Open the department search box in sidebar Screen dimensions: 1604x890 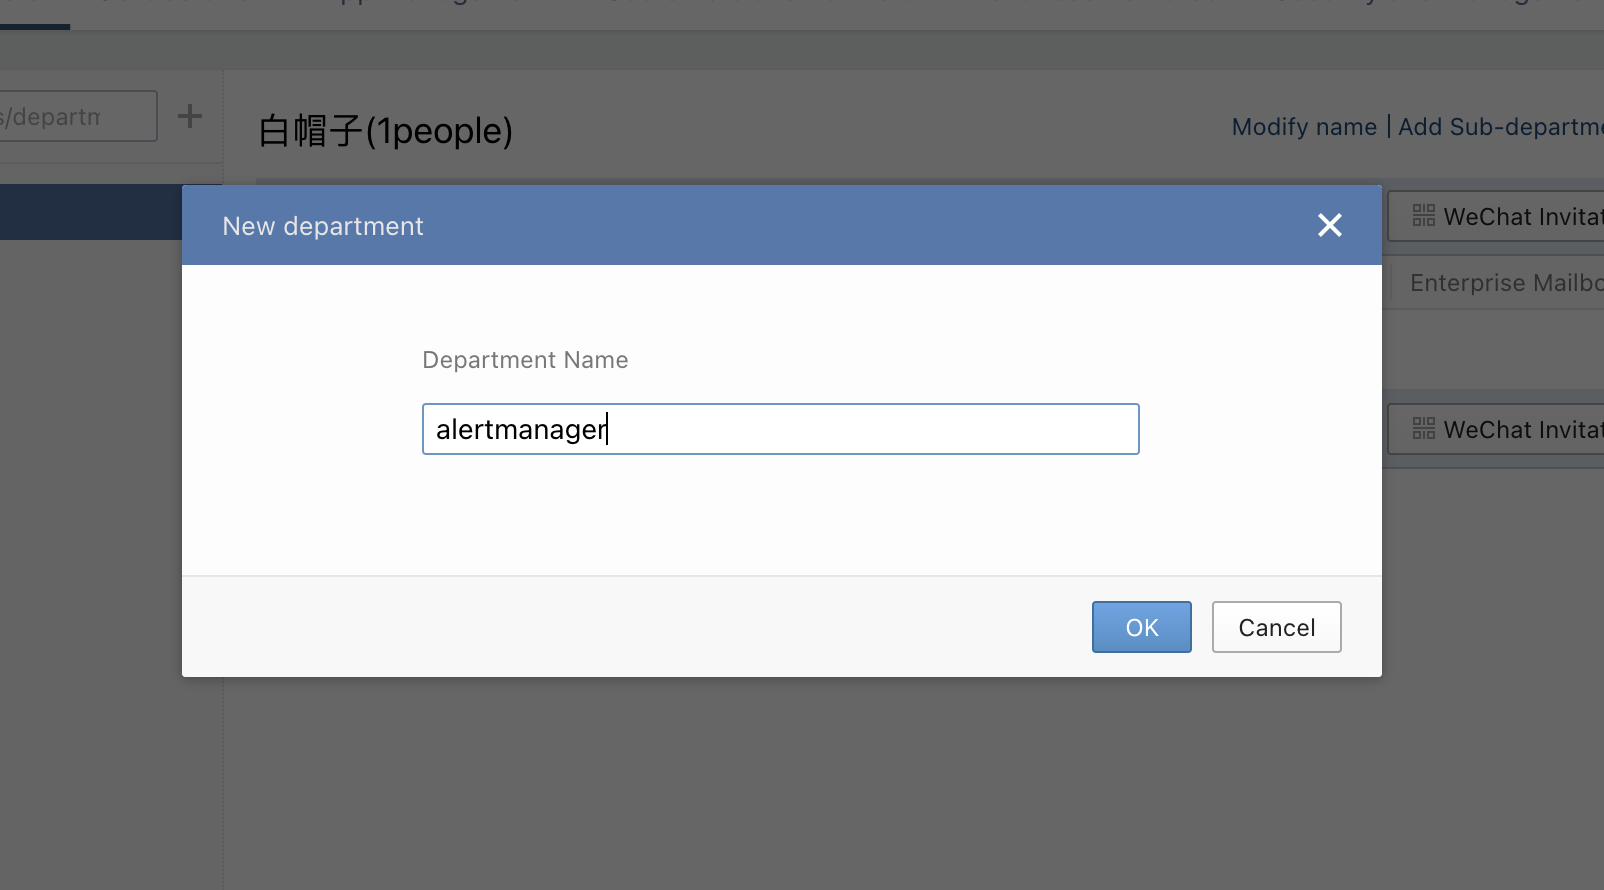(78, 116)
